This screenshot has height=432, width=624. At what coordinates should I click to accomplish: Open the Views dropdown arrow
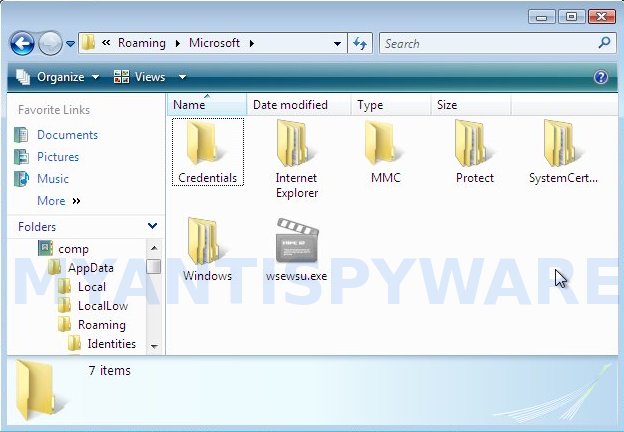click(x=182, y=77)
